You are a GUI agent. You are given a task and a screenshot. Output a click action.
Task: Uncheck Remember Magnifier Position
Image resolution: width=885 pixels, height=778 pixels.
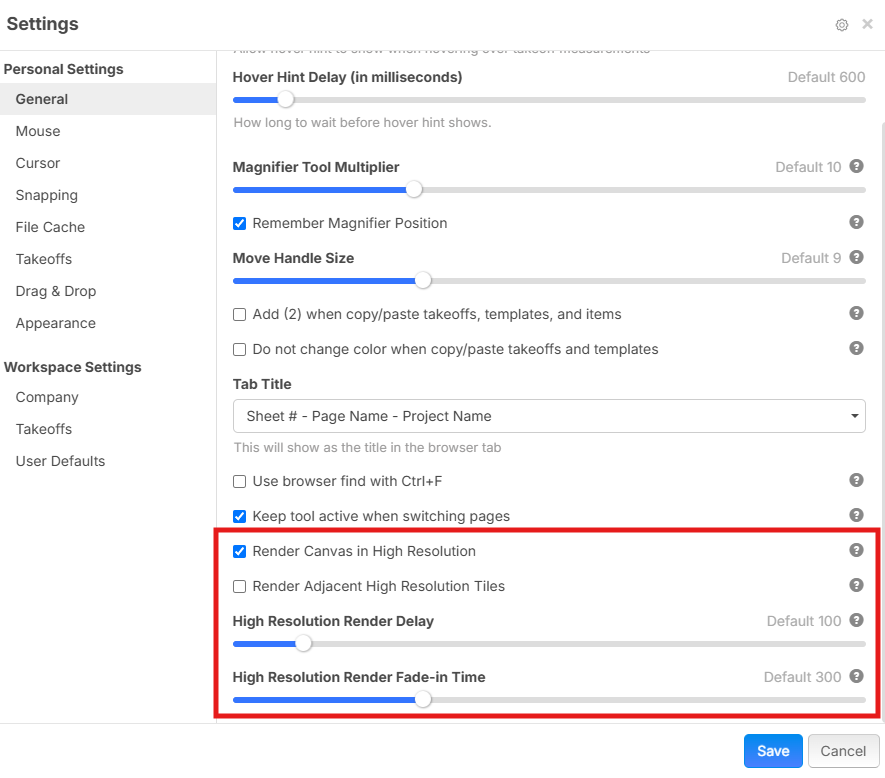pos(239,224)
